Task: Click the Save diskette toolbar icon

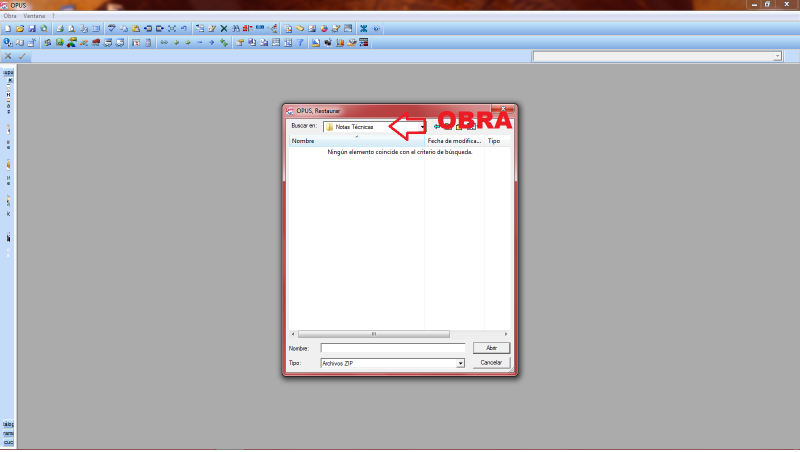Action: (x=32, y=29)
